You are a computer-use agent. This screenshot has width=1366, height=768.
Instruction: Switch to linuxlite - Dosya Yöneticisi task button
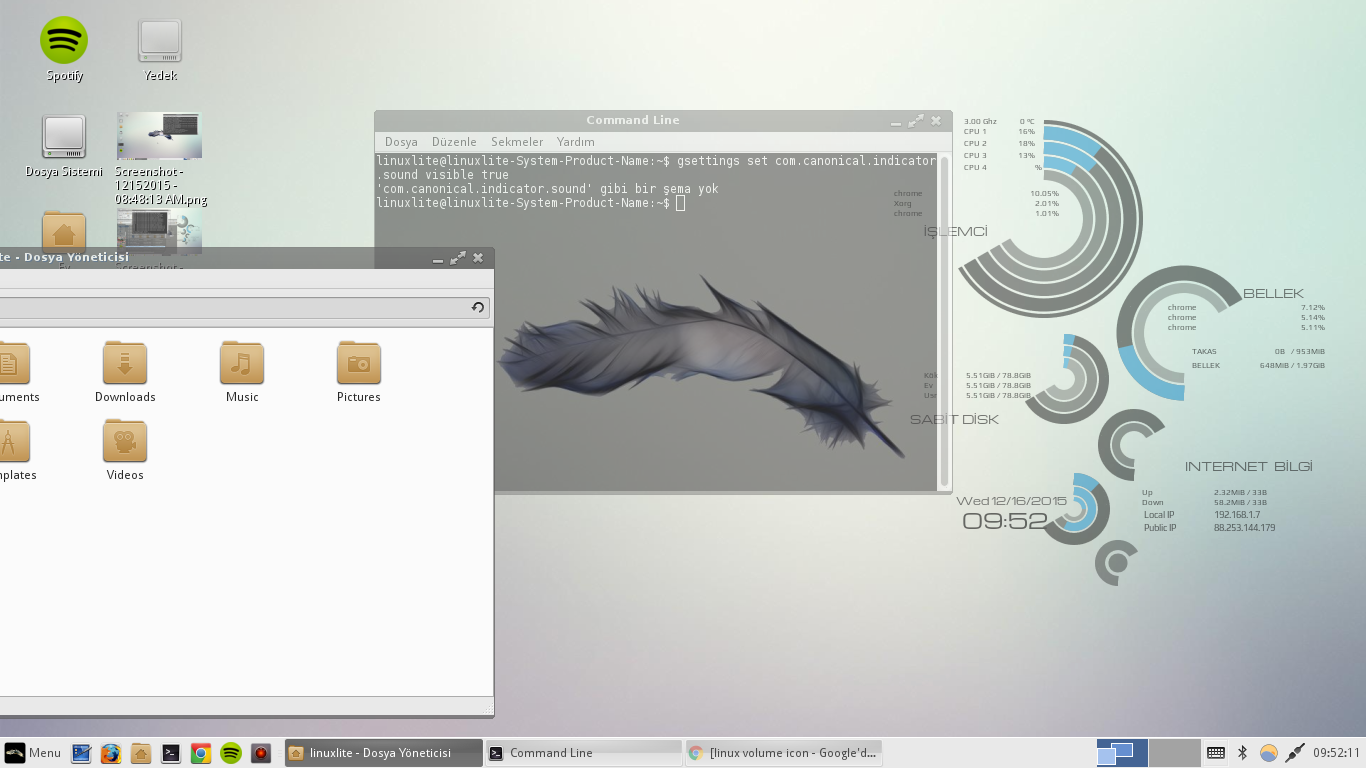(383, 753)
